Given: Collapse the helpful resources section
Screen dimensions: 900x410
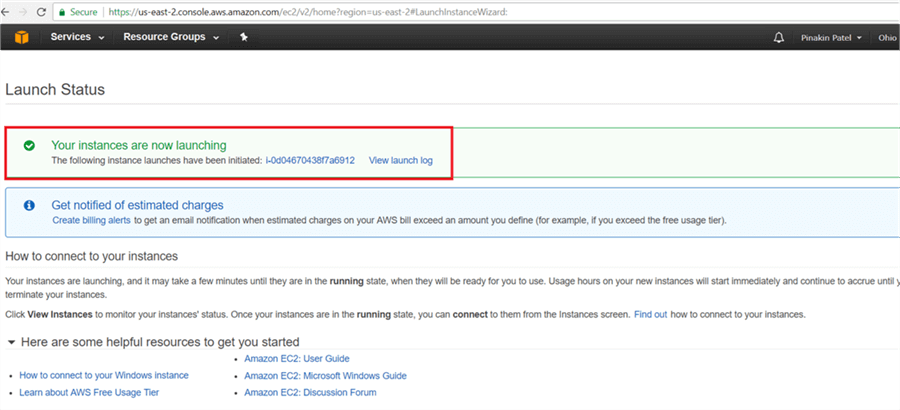Looking at the screenshot, I should (x=11, y=342).
